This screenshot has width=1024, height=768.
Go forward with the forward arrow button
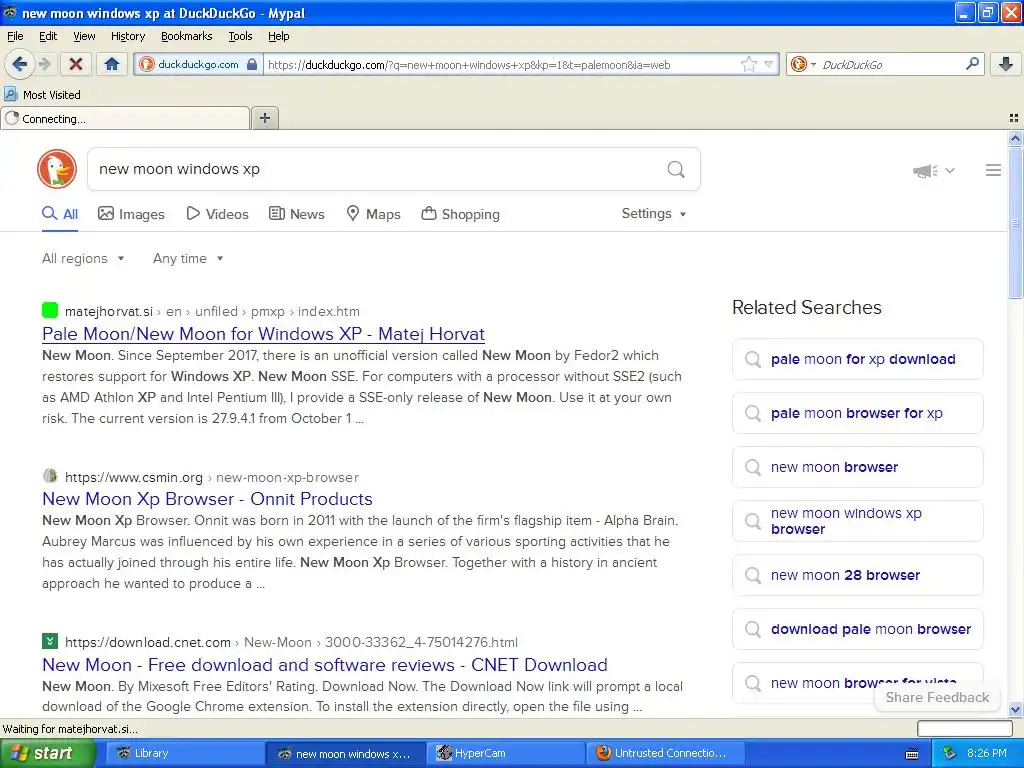pos(44,64)
